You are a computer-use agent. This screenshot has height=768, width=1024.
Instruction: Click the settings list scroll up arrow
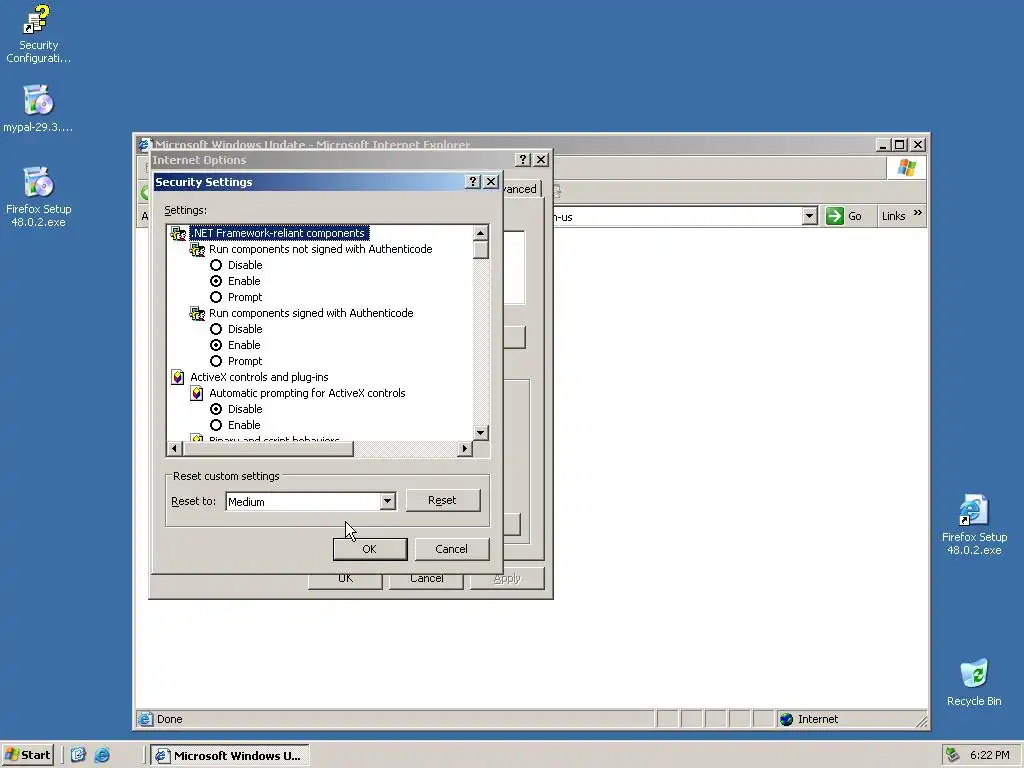(481, 233)
